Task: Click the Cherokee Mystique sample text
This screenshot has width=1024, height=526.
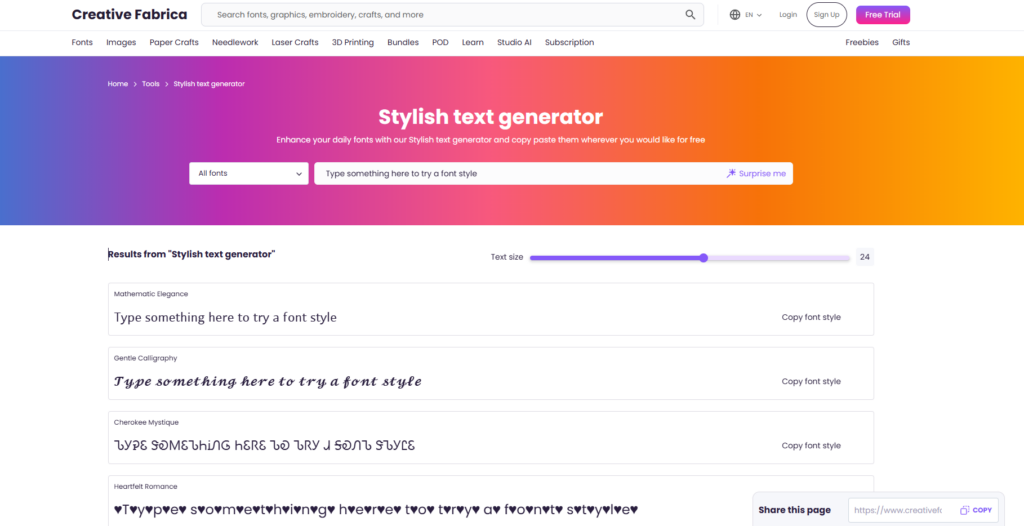Action: coord(264,446)
